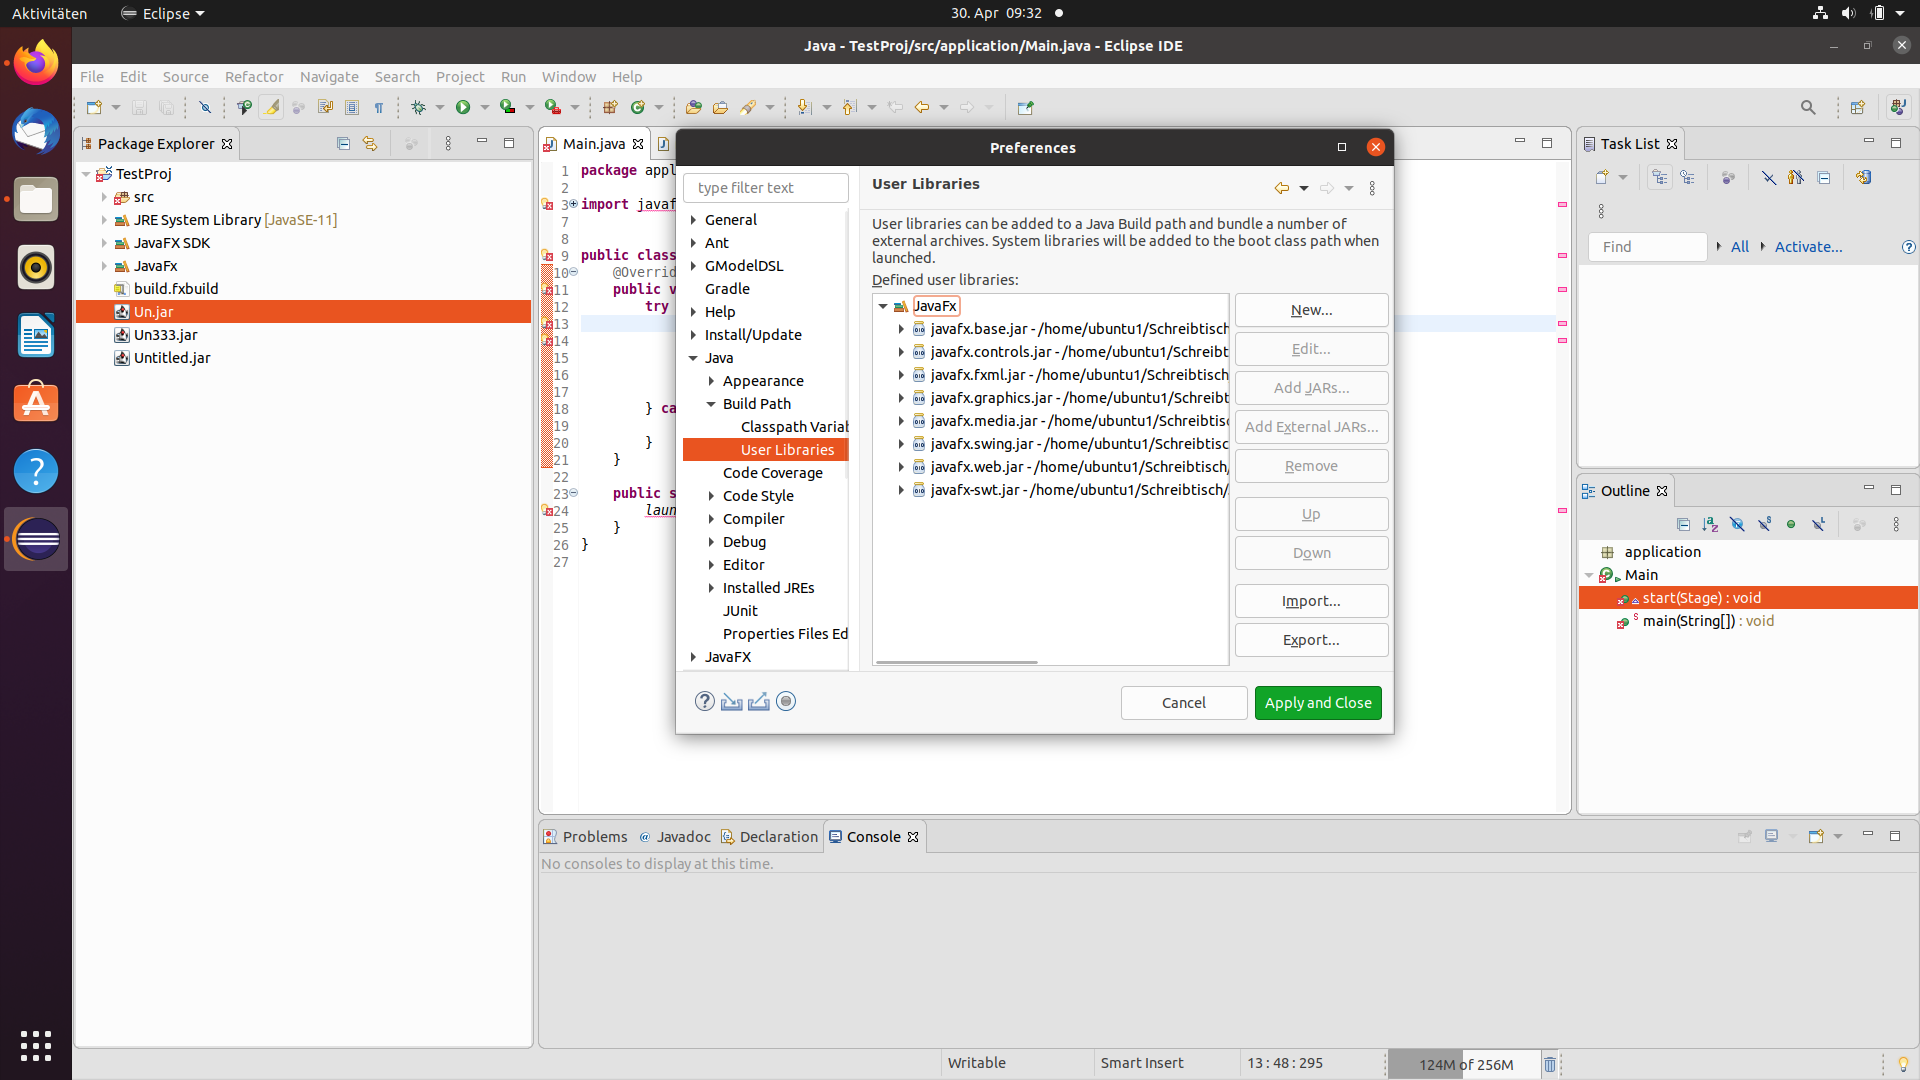Viewport: 1920px width, 1080px height.
Task: Click the Cancel button
Action: click(x=1184, y=703)
